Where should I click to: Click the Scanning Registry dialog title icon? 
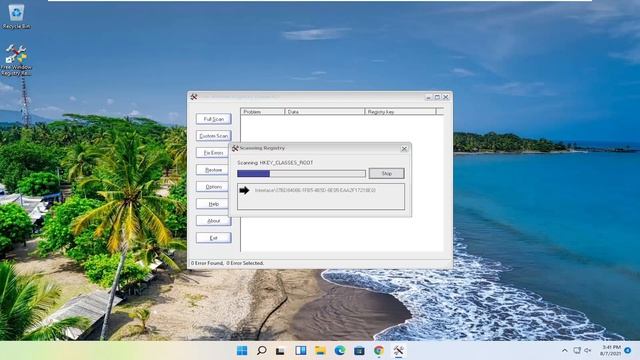(235, 148)
